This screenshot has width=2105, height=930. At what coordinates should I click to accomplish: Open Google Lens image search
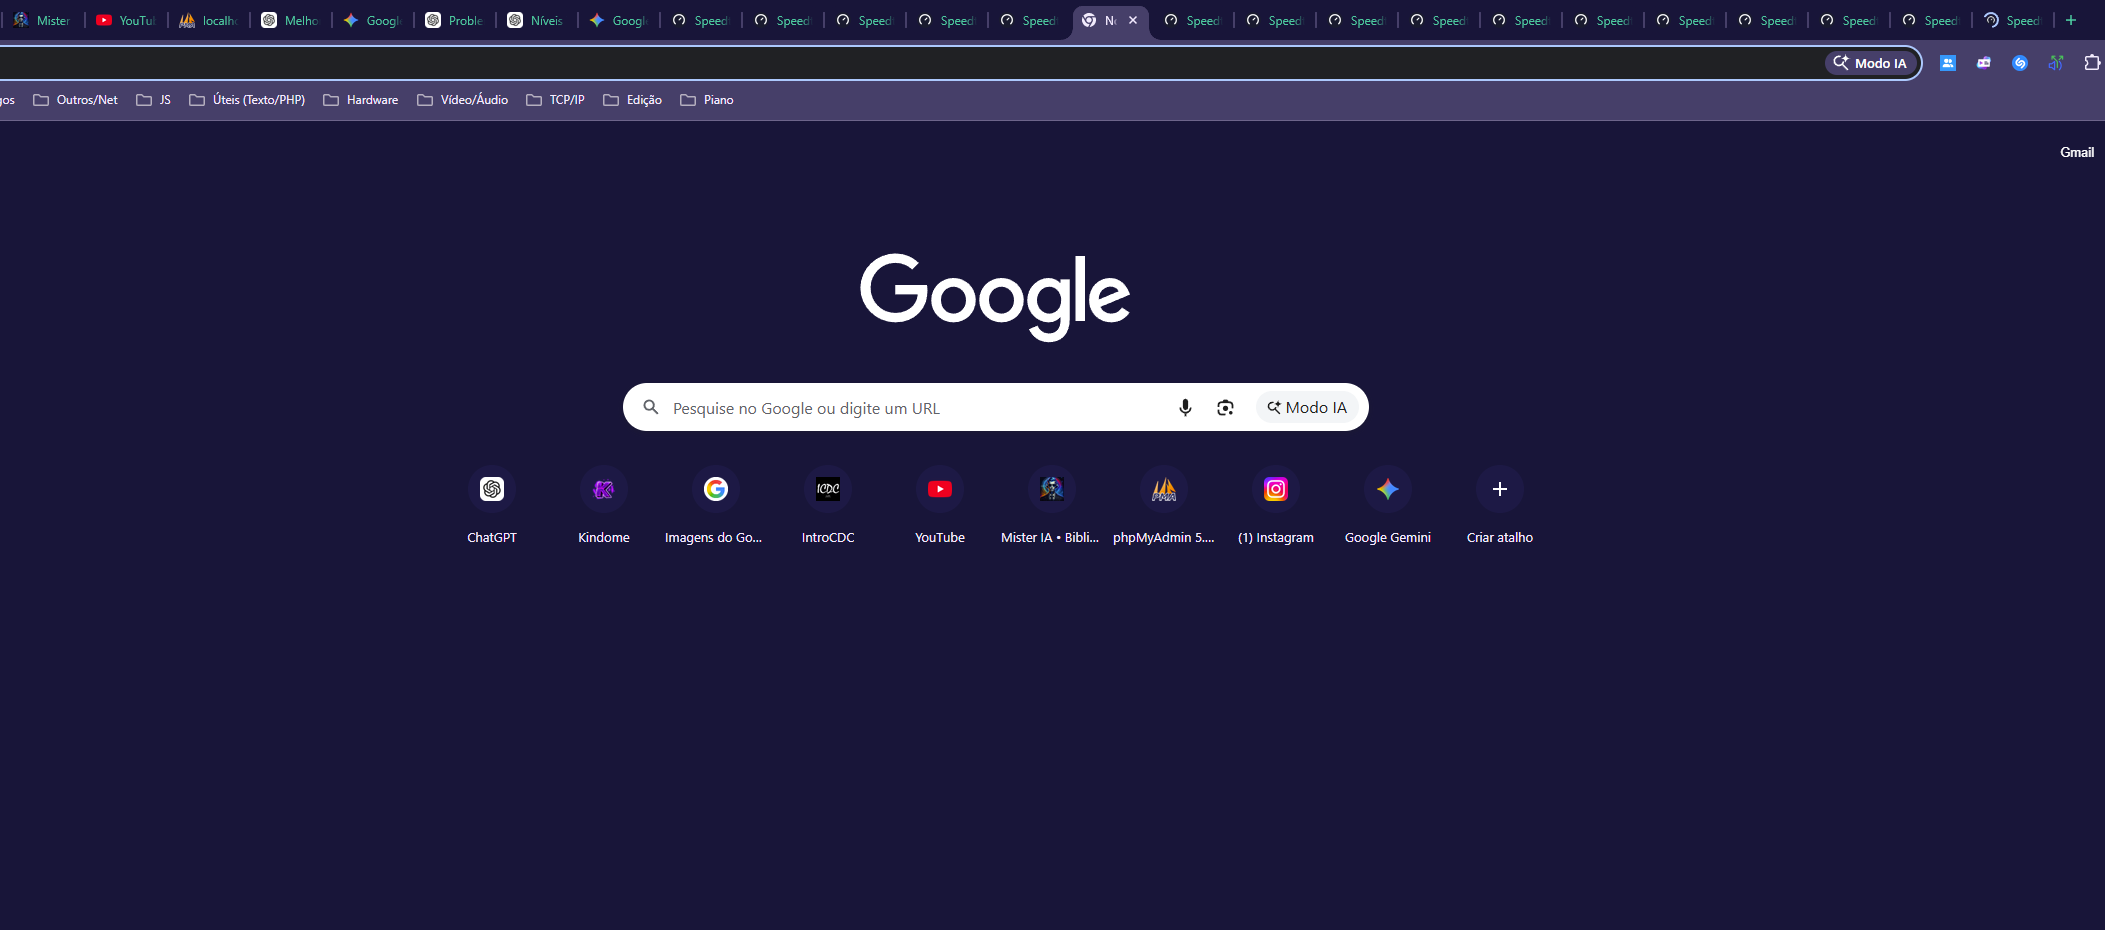pos(1225,407)
